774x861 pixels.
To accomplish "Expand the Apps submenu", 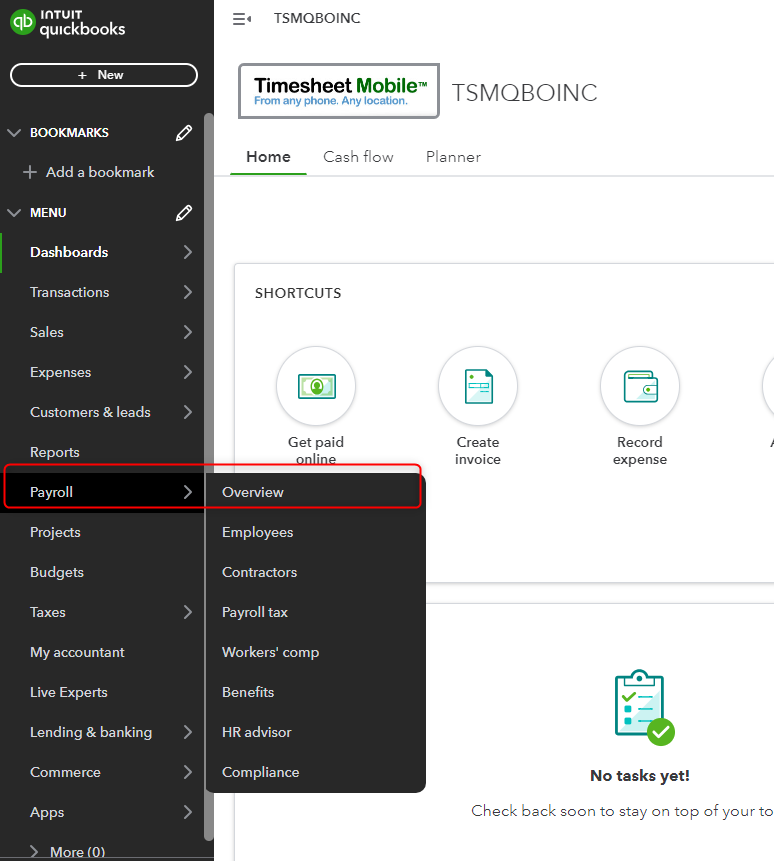I will tap(188, 812).
